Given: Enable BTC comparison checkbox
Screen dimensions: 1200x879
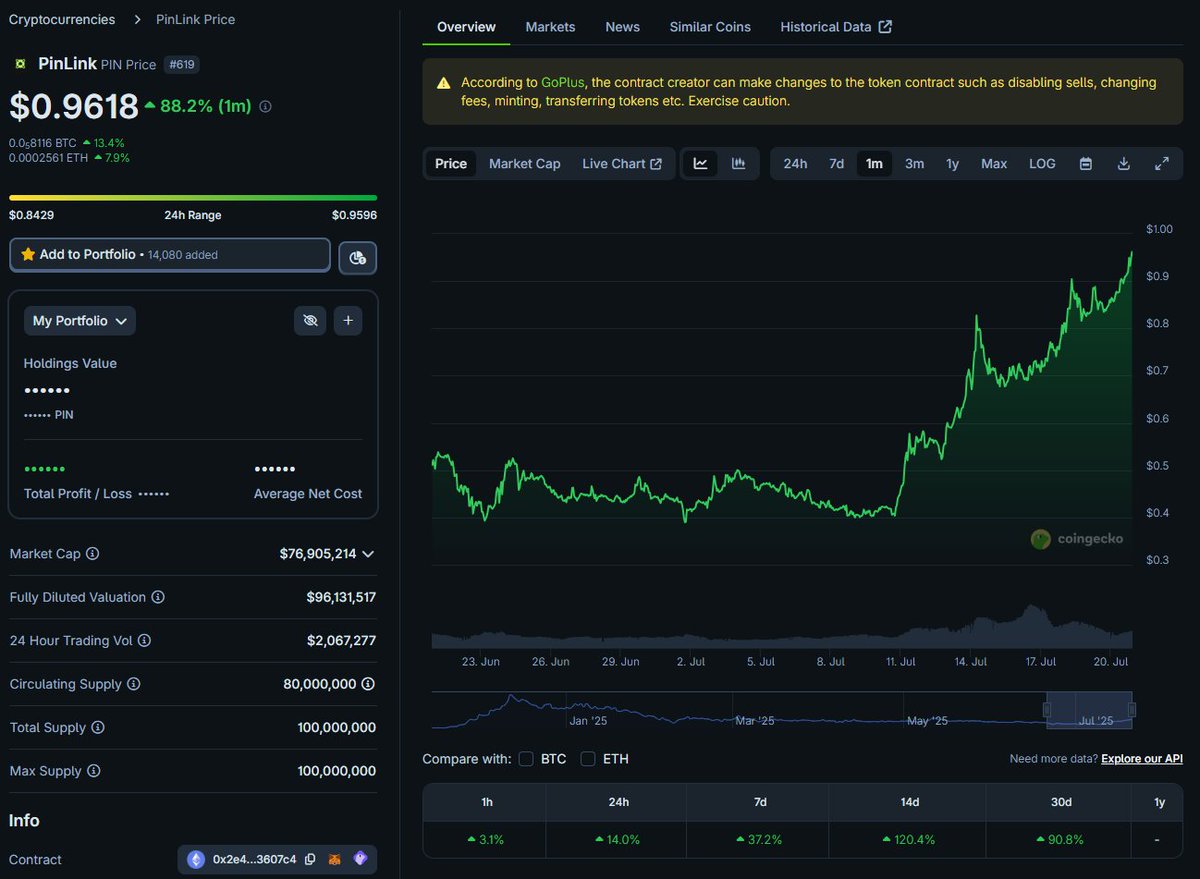Looking at the screenshot, I should coord(526,759).
